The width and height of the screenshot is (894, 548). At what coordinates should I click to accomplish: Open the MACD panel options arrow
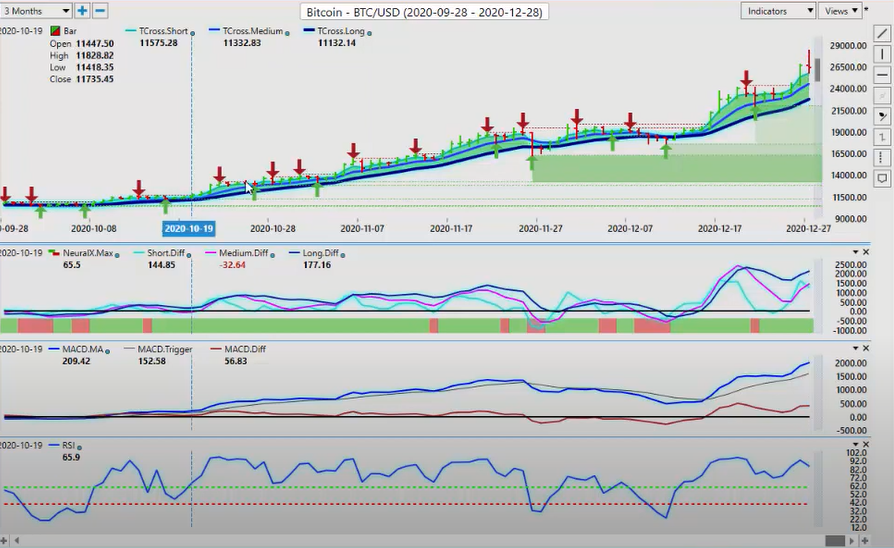[855, 348]
